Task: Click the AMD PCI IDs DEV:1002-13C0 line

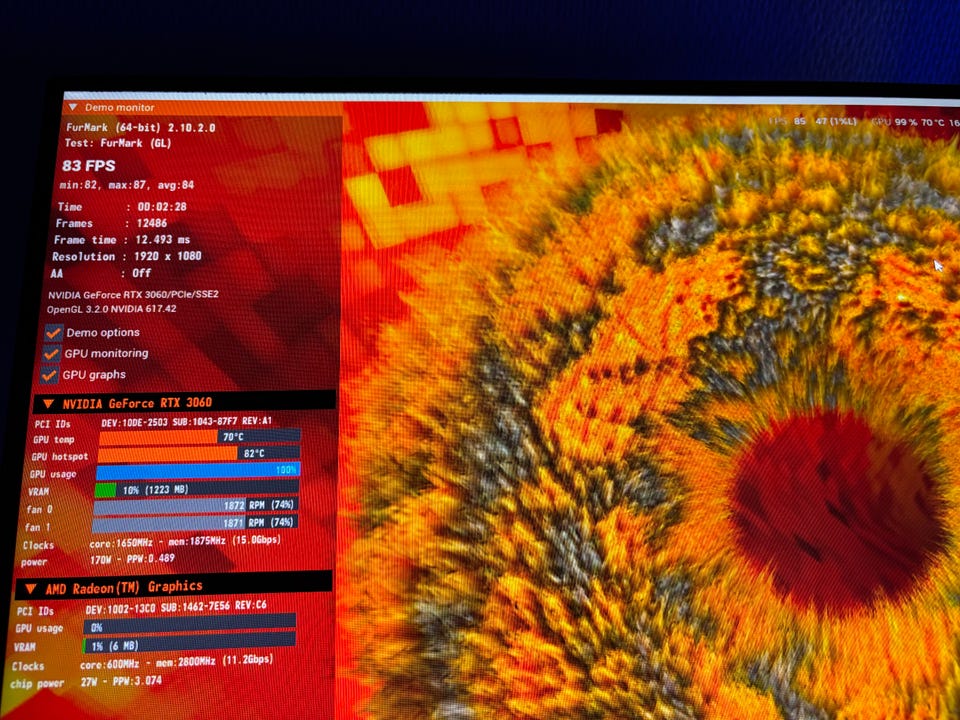Action: click(x=141, y=608)
